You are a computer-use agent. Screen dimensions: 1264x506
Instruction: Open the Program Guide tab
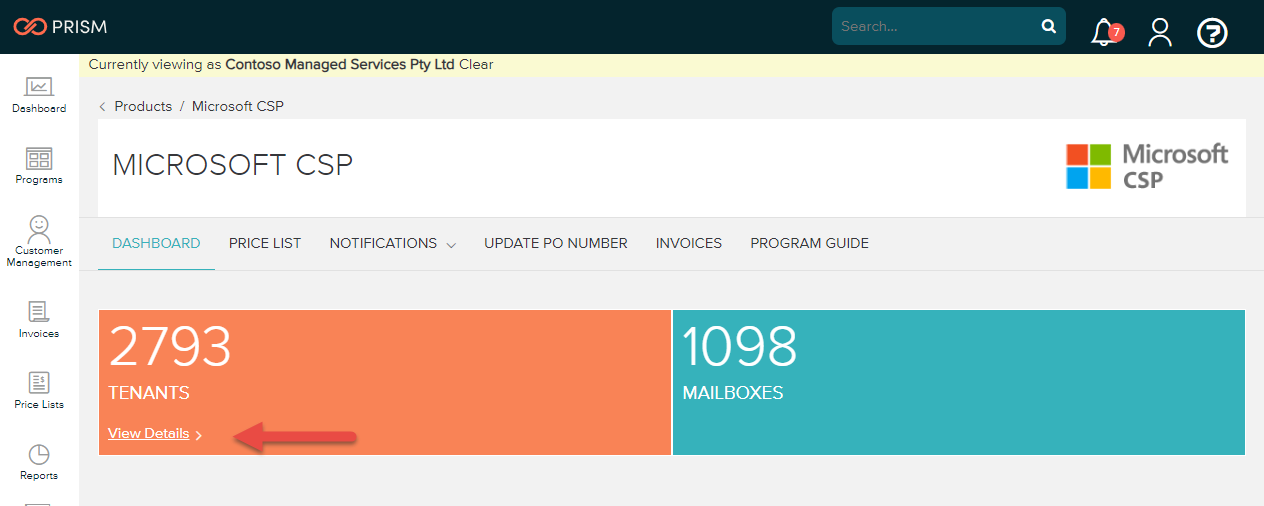(x=809, y=243)
